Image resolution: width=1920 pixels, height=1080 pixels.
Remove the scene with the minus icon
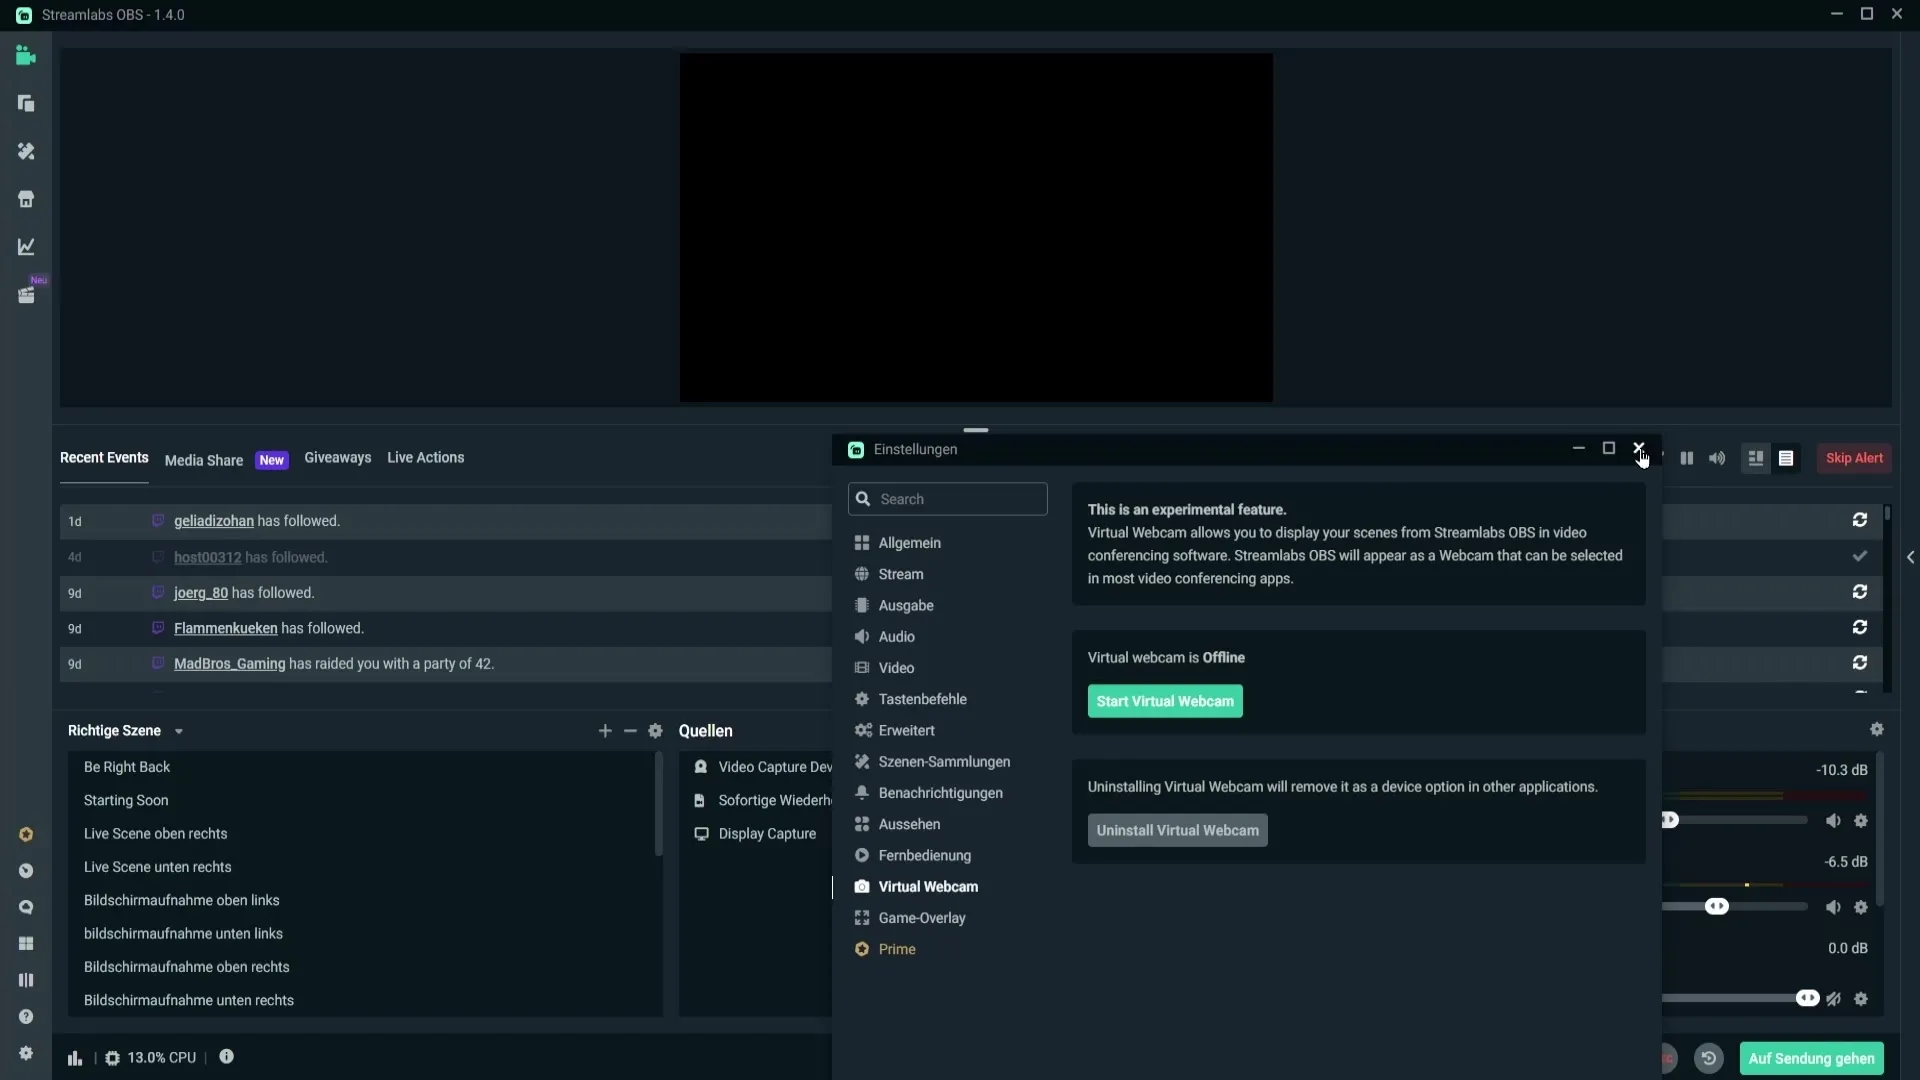[630, 731]
